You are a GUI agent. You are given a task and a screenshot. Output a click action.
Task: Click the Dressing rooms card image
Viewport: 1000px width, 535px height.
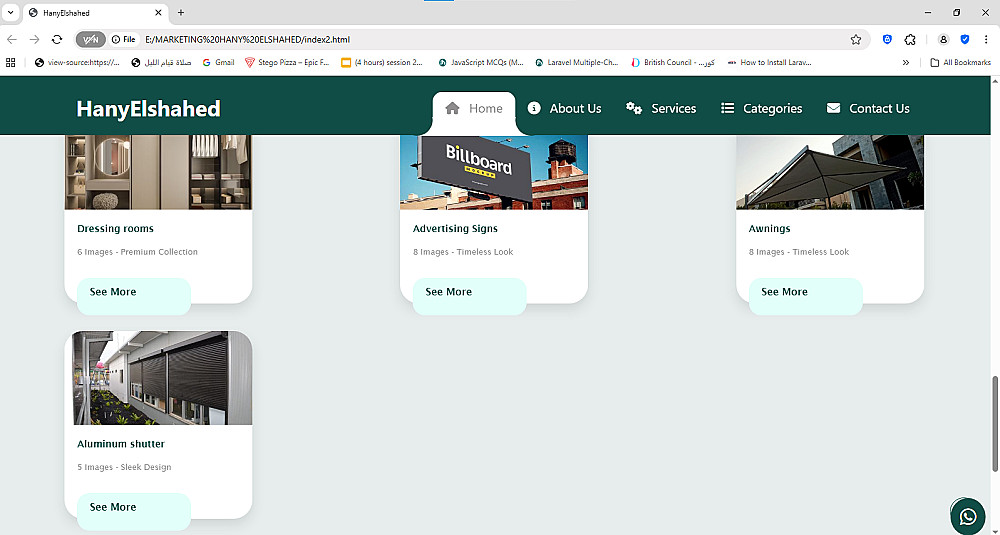pos(158,172)
